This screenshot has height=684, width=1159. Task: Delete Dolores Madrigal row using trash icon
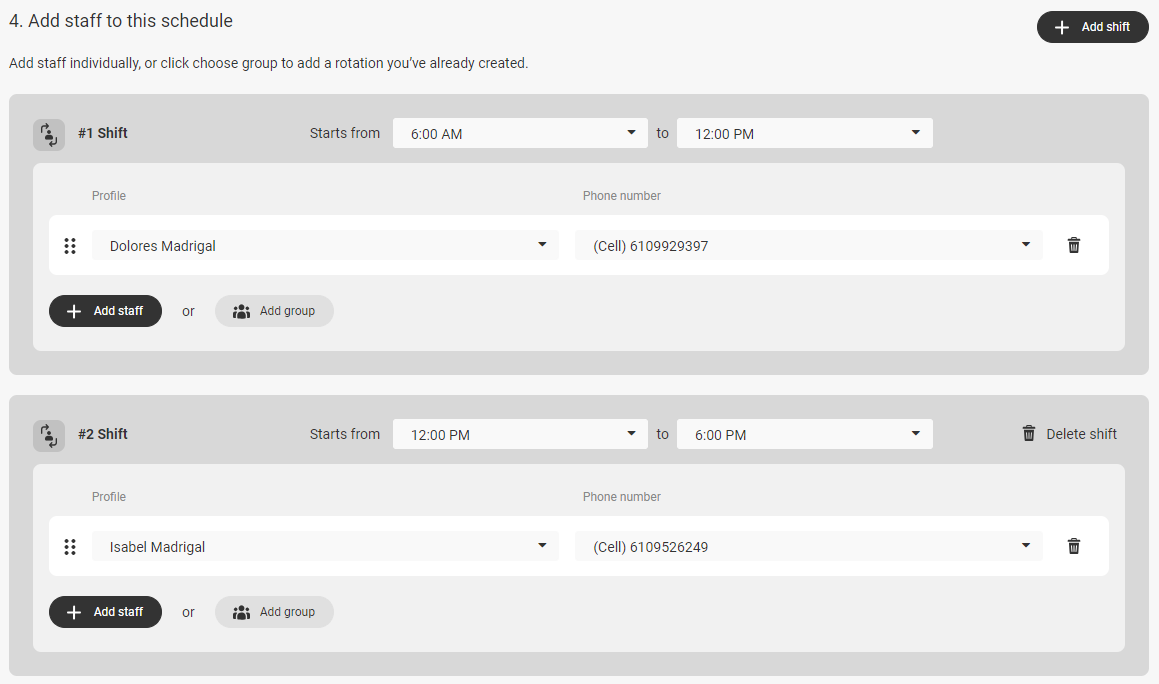click(1073, 245)
